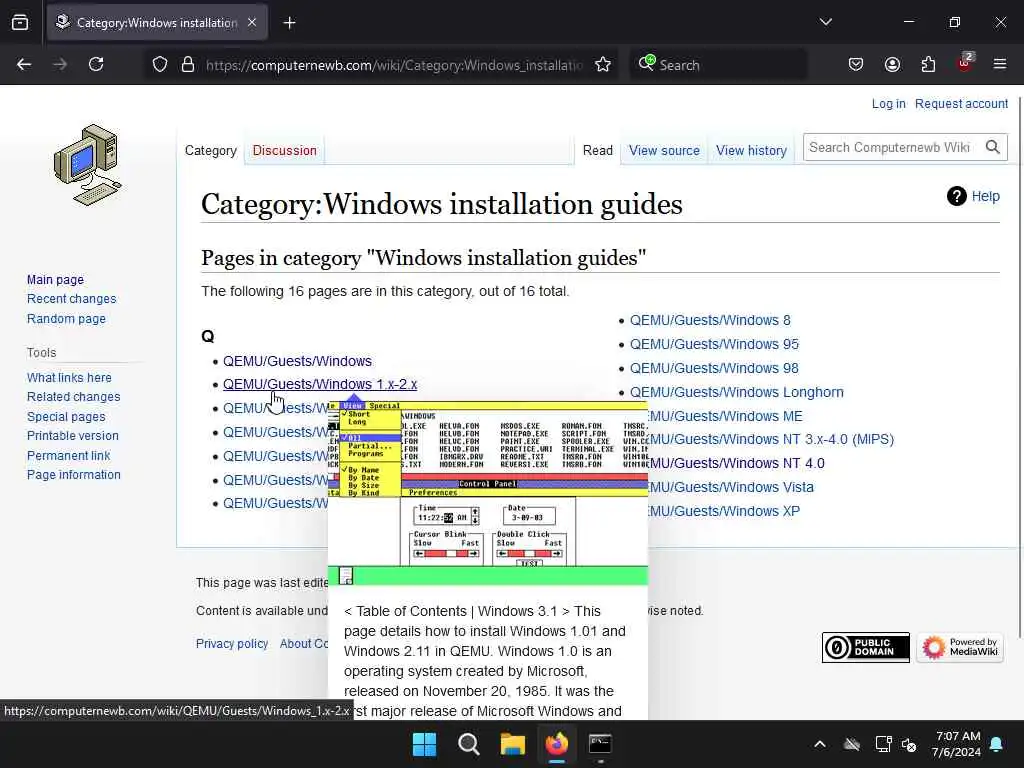Image resolution: width=1024 pixels, height=768 pixels.
Task: Show hidden system tray icons
Action: tap(820, 744)
